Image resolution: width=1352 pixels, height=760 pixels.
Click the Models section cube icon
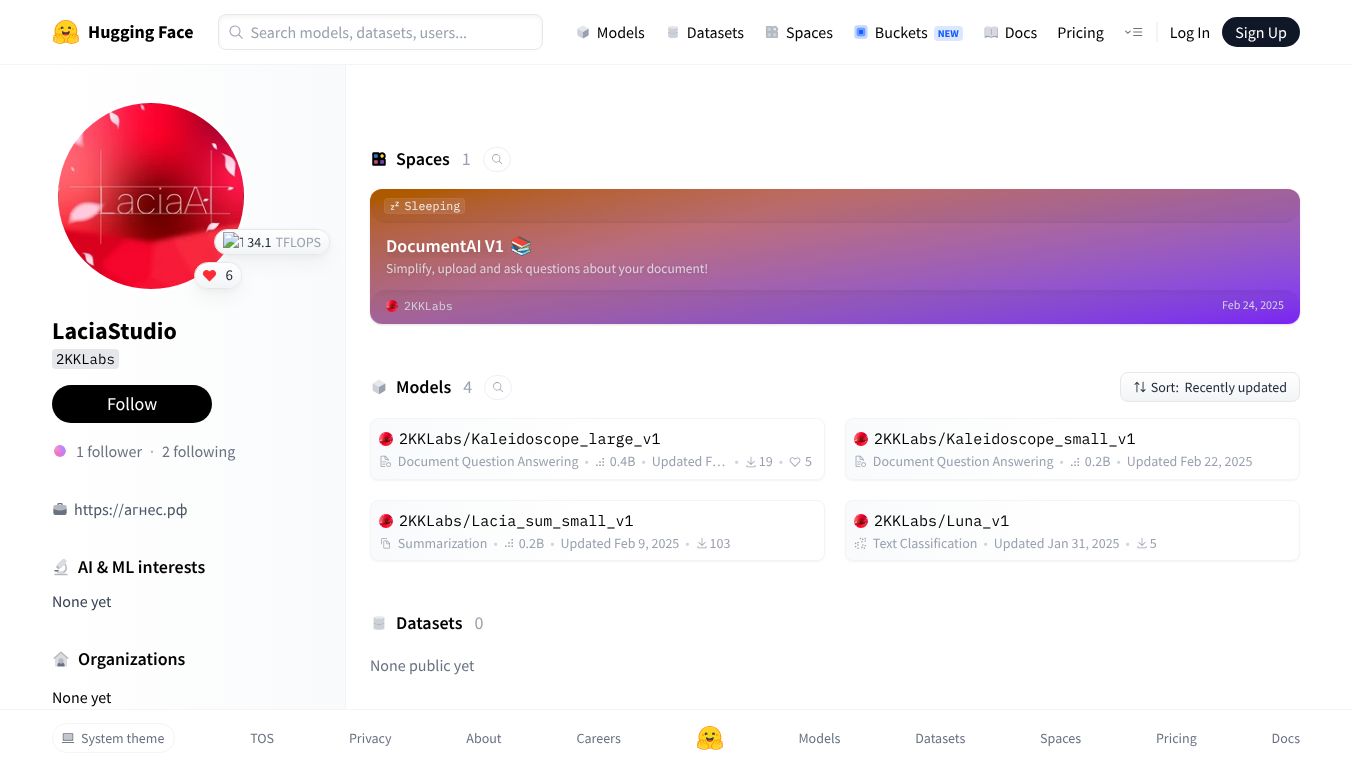379,387
